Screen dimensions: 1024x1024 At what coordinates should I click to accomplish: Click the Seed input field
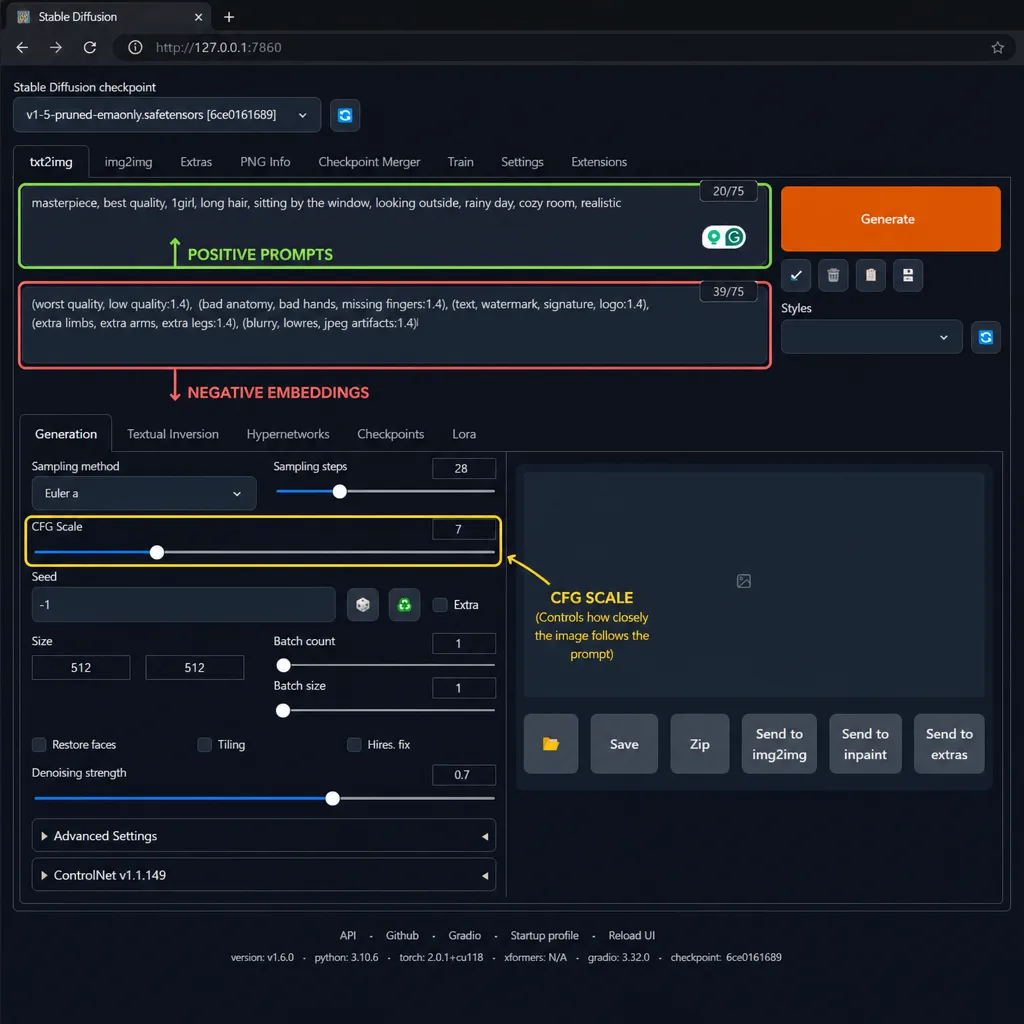pos(184,605)
